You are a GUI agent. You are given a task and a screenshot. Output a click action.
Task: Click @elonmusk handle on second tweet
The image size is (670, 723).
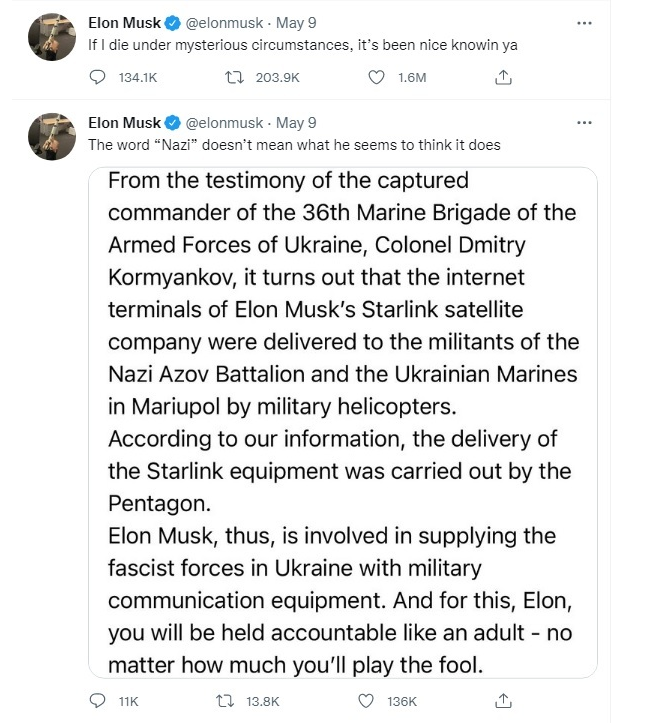pyautogui.click(x=225, y=123)
